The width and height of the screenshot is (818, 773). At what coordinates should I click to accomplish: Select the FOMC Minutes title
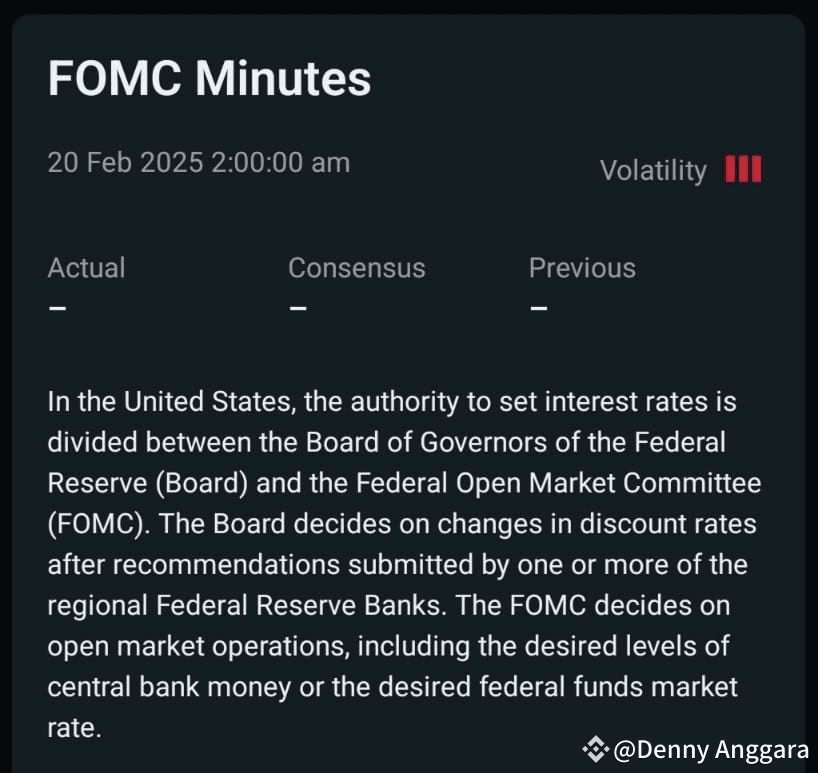(209, 78)
